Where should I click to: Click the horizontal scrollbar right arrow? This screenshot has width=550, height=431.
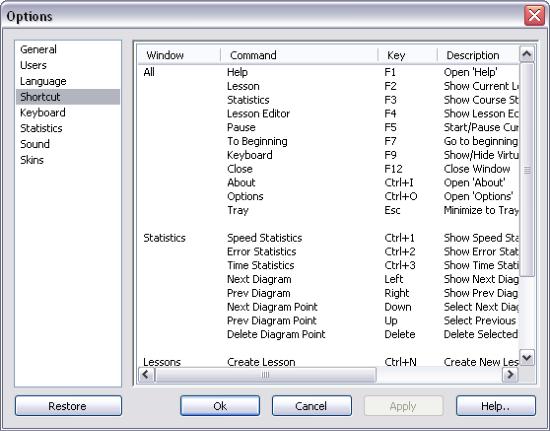510,375
